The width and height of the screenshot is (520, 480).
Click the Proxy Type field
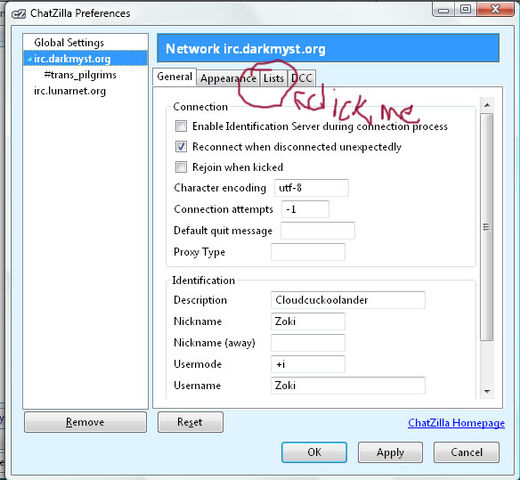(308, 252)
